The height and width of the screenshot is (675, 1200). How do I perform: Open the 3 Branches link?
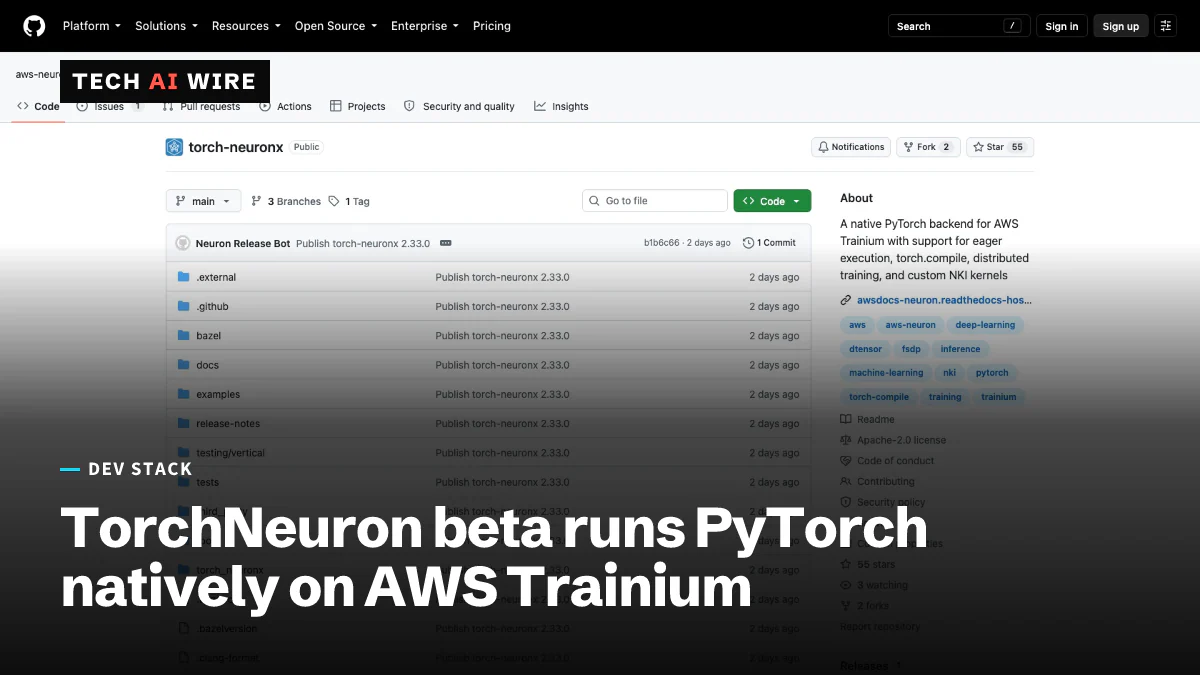coord(286,201)
